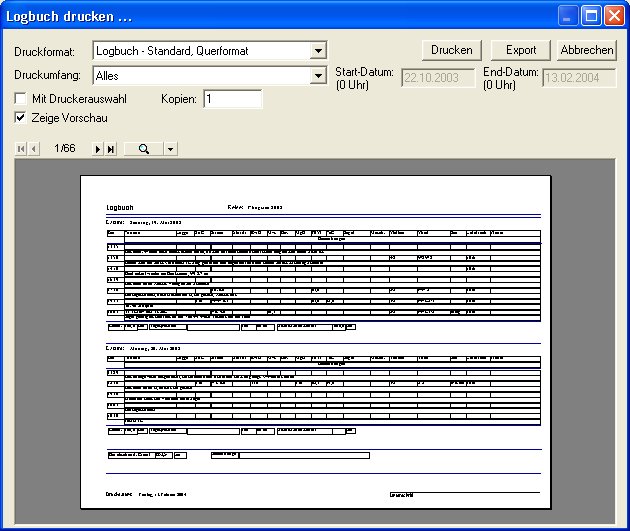
Task: Enable Mit Druckerauswahl checkbox
Action: [x=20, y=98]
